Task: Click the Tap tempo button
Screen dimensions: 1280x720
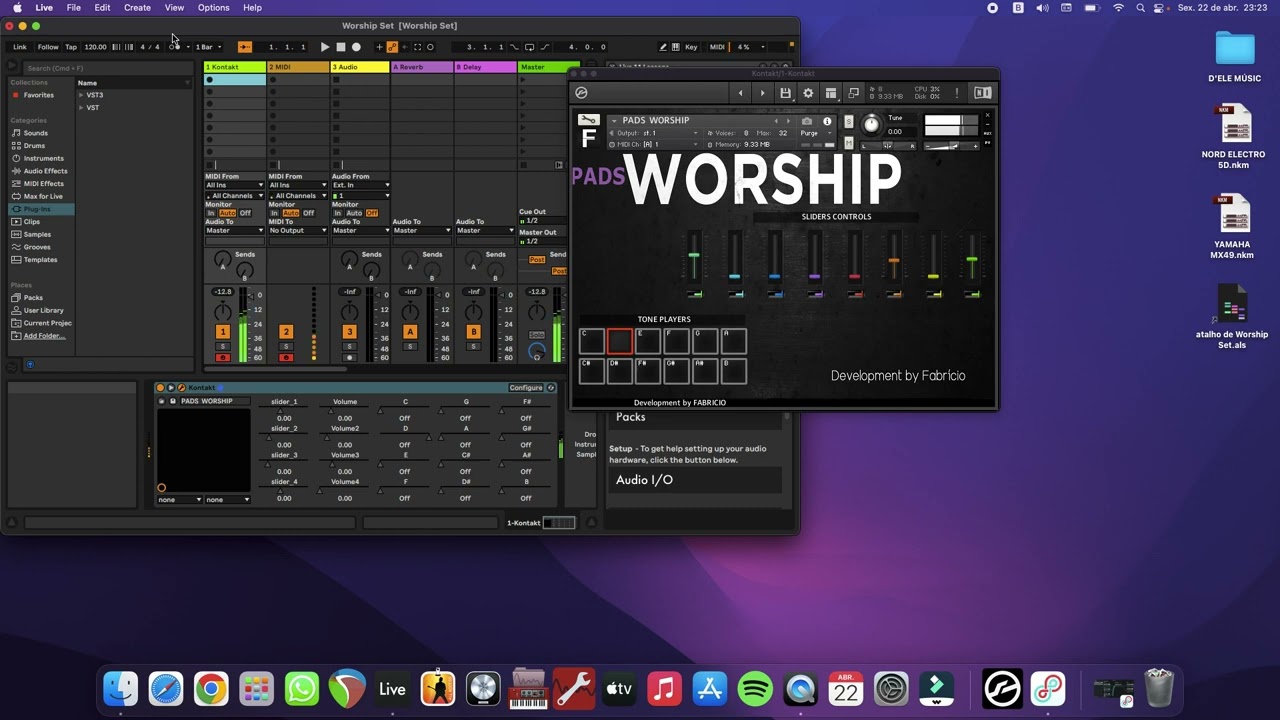Action: pos(71,47)
